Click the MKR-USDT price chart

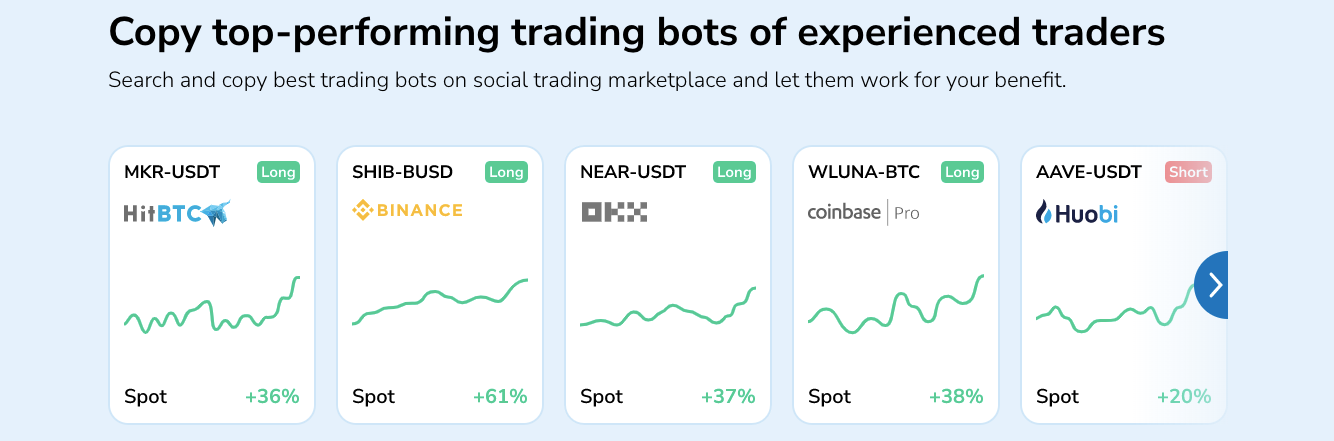point(212,306)
